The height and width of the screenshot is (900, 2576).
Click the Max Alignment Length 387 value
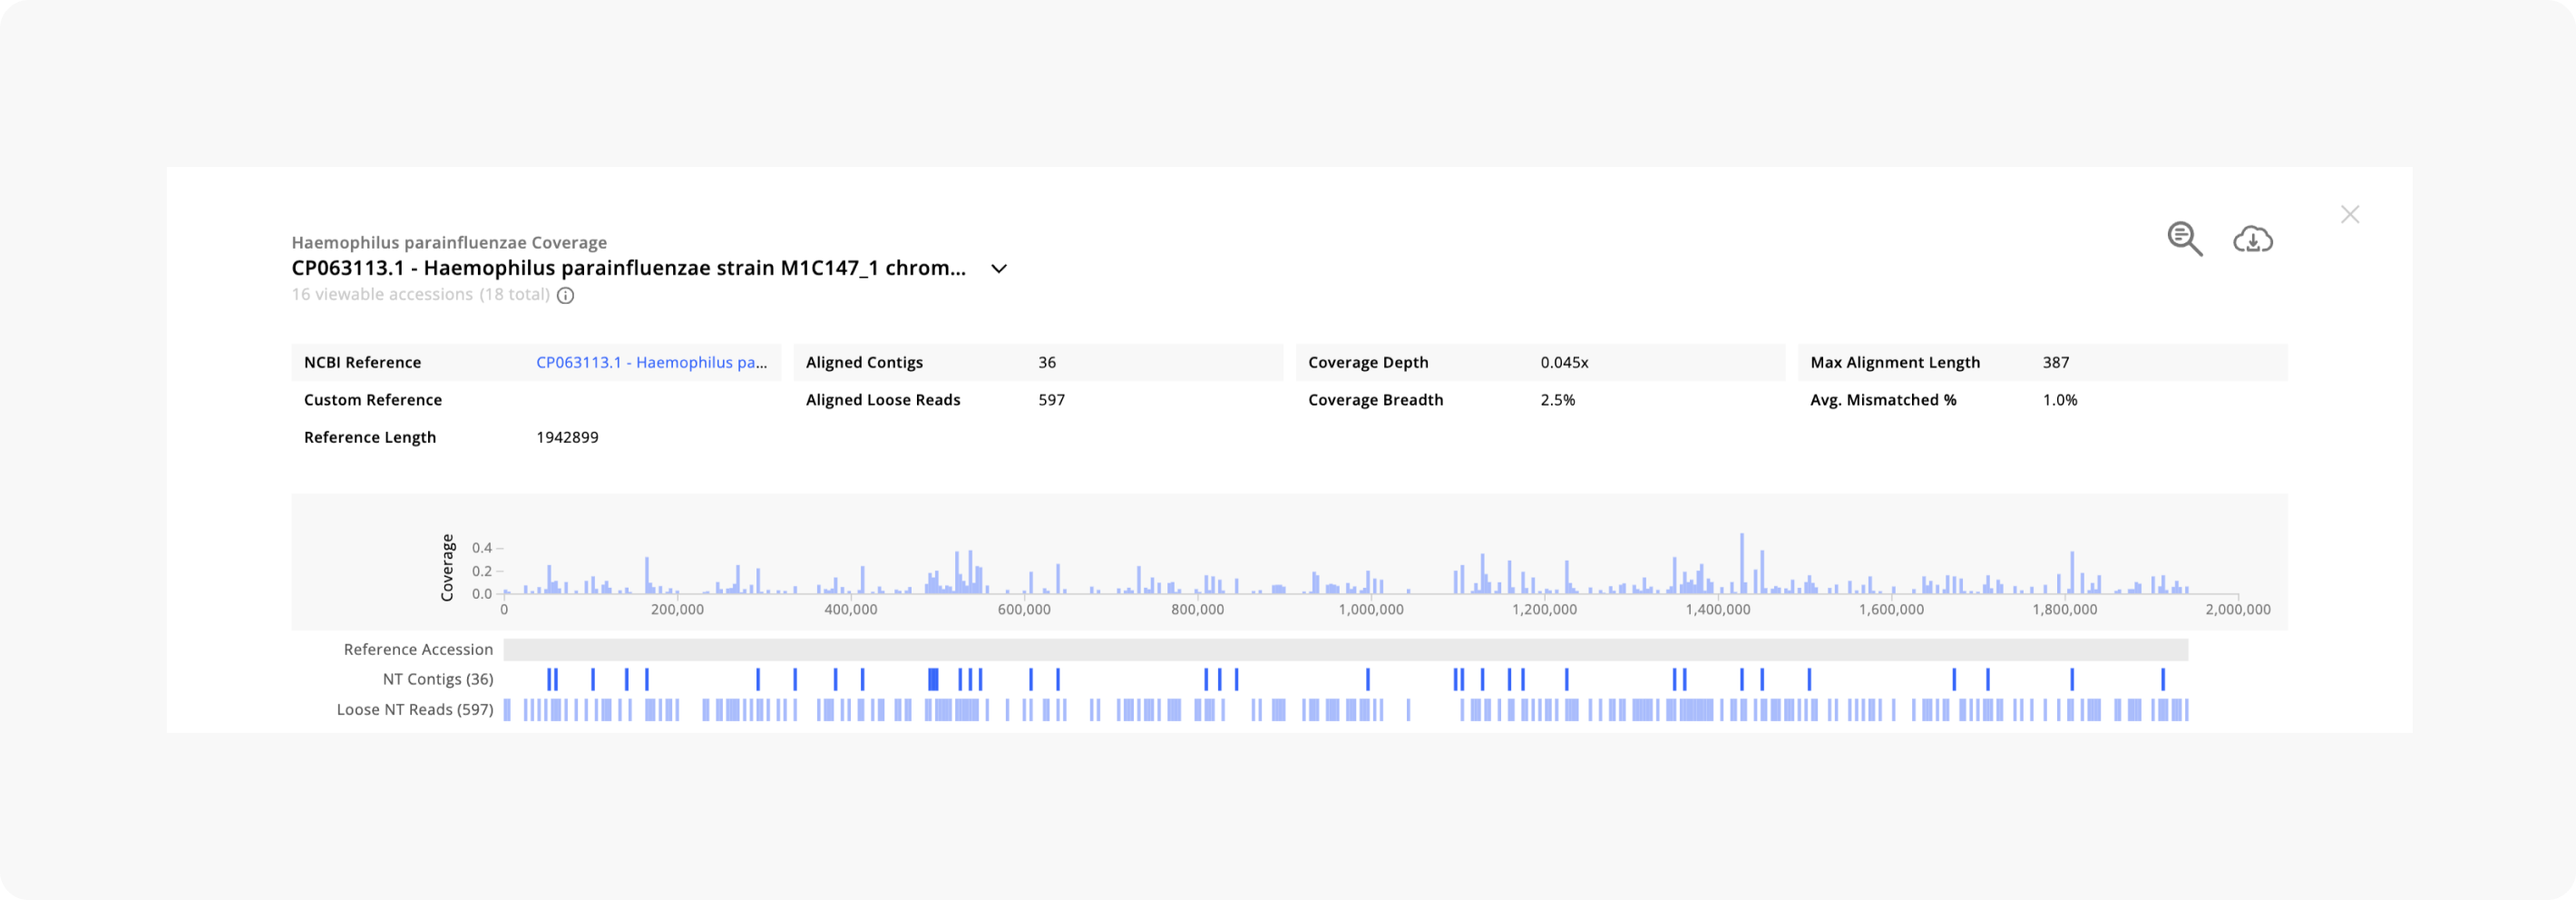2055,362
